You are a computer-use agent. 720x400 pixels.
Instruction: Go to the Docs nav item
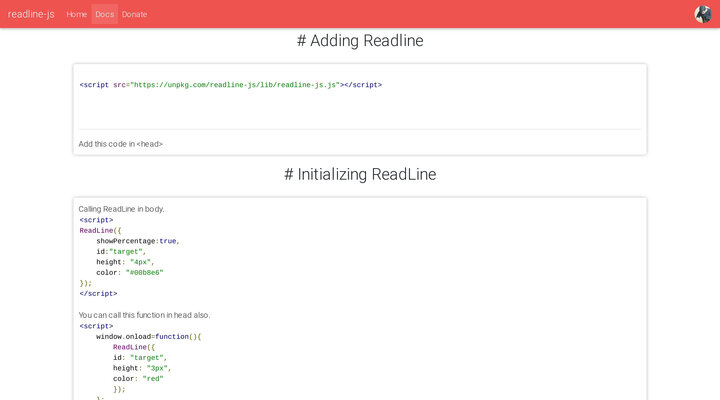(x=105, y=14)
